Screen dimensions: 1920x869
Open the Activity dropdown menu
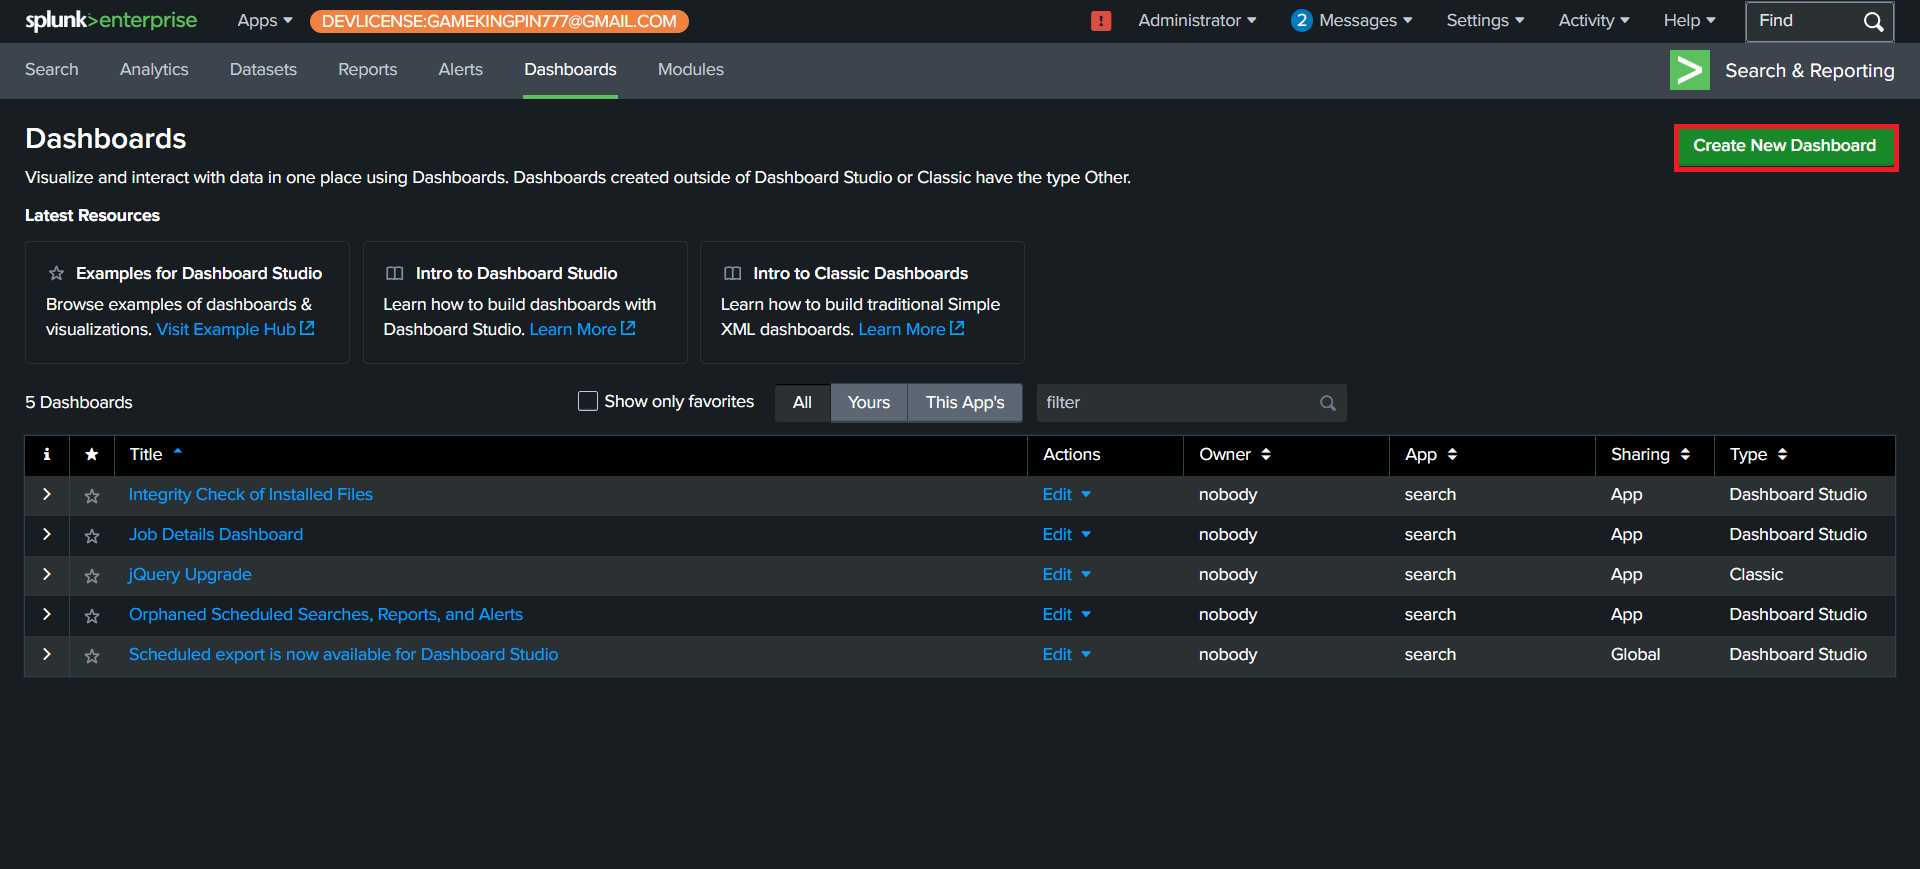(x=1594, y=21)
